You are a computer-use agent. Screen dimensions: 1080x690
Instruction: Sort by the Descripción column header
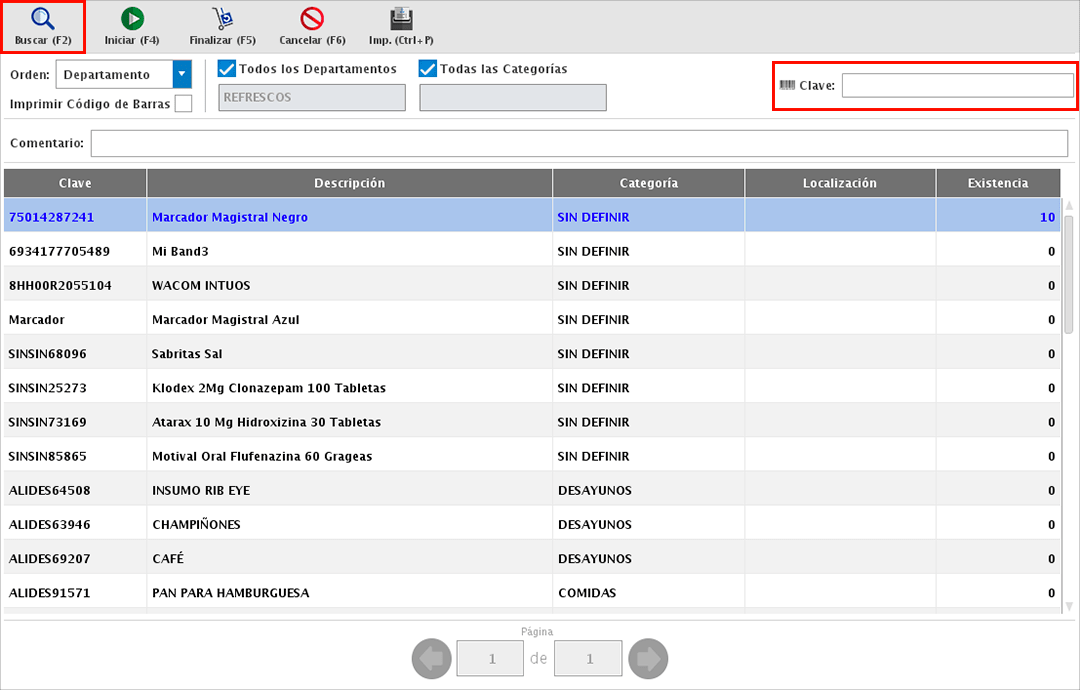coord(349,183)
